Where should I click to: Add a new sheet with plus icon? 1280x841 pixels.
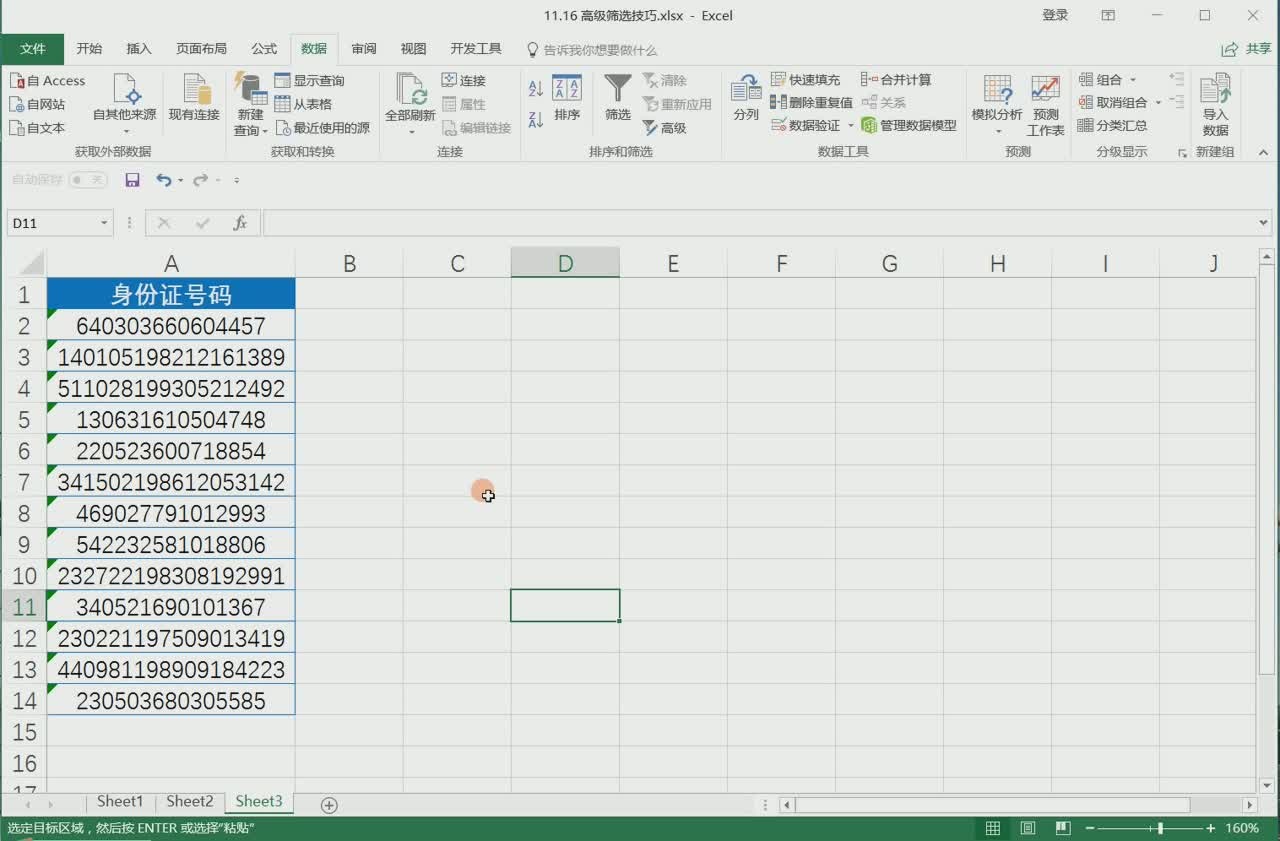coord(329,805)
